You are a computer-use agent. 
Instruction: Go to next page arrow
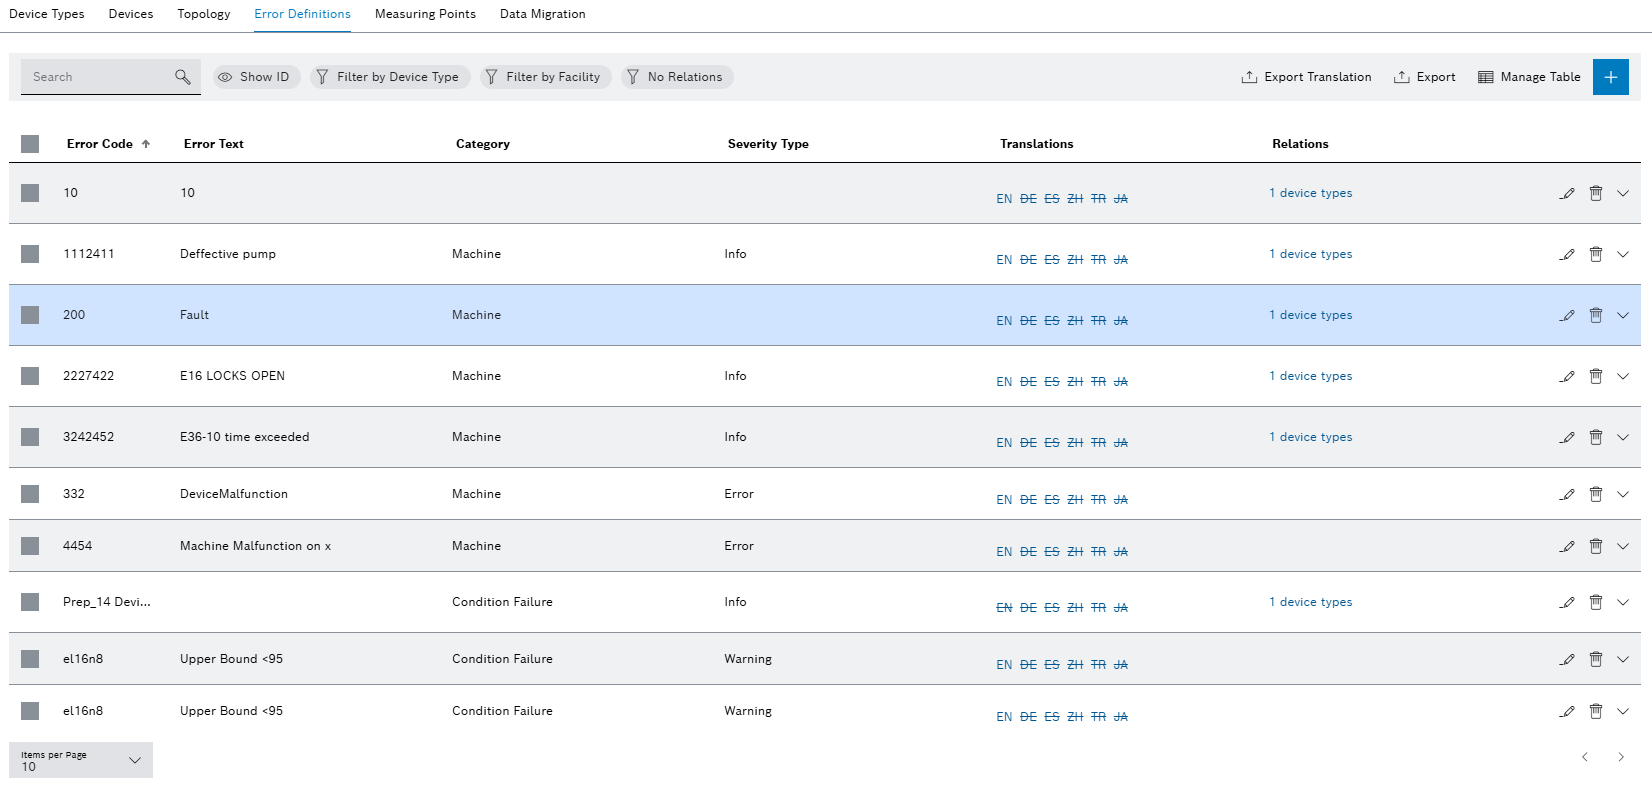[1621, 757]
